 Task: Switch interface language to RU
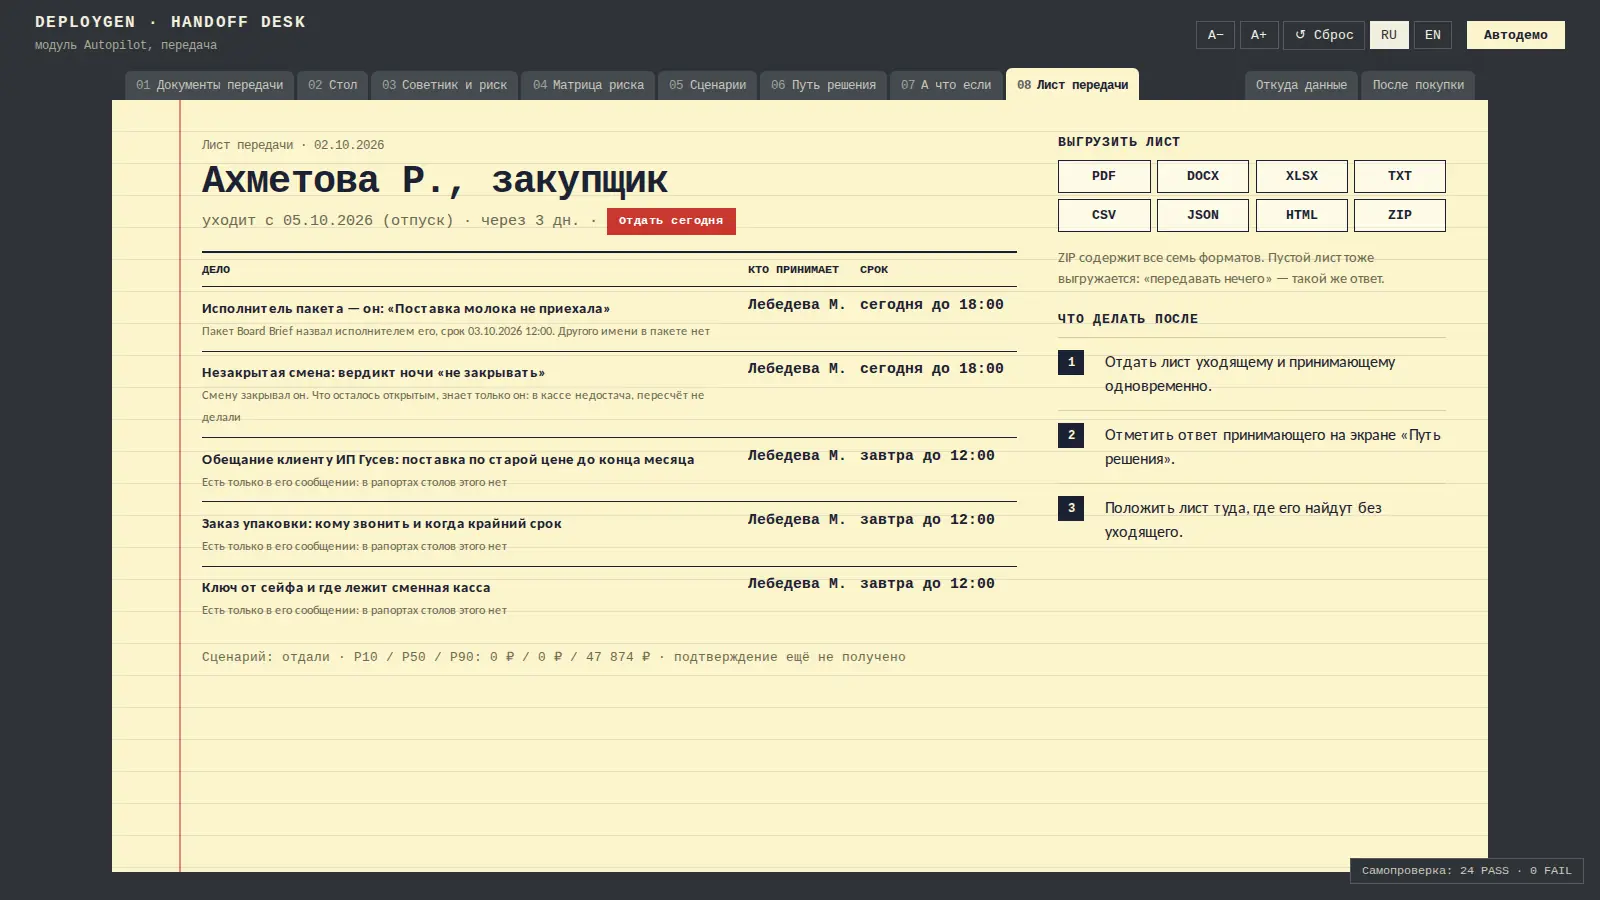[x=1389, y=35]
